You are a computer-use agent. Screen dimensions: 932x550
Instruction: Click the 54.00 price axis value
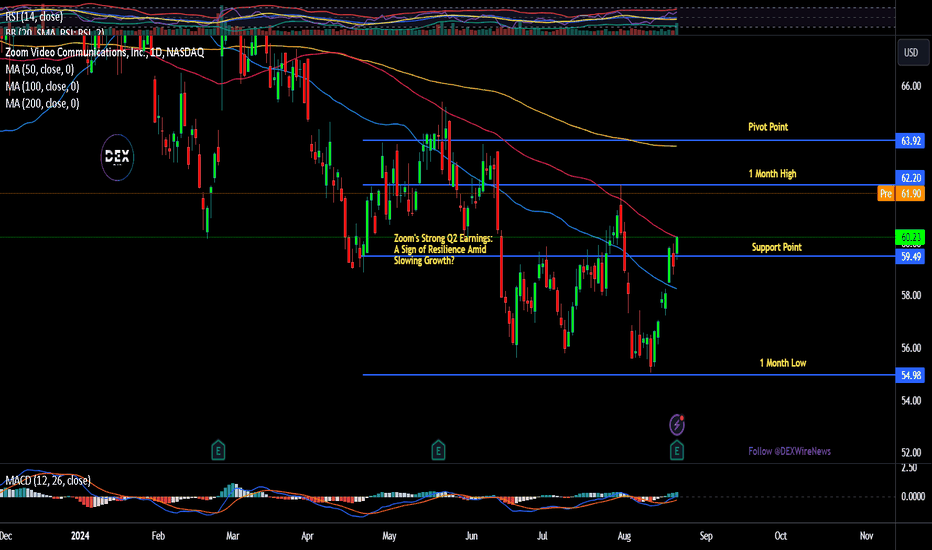(x=911, y=400)
